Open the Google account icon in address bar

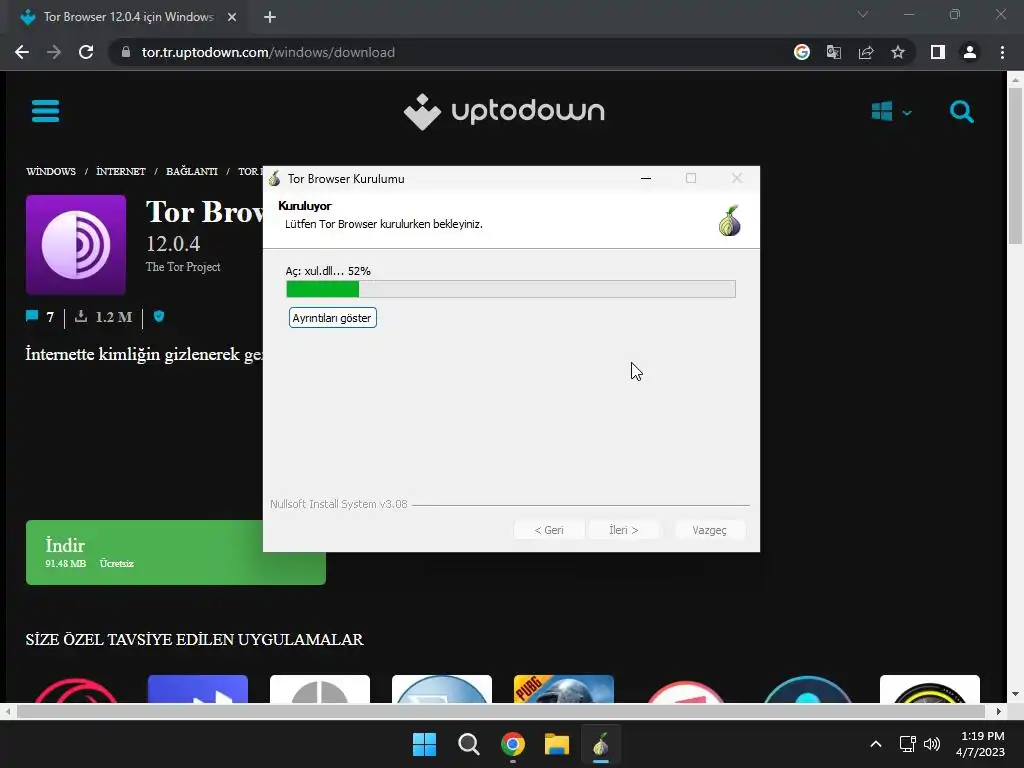[801, 52]
